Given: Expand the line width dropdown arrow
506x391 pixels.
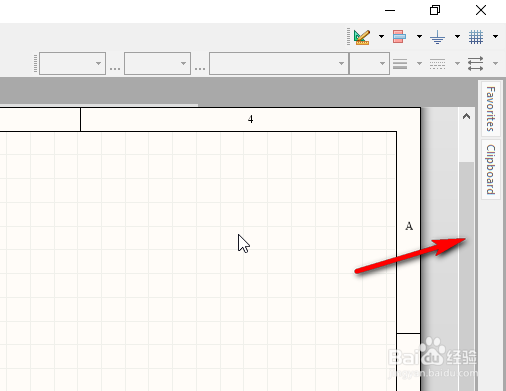Looking at the screenshot, I should [x=419, y=63].
